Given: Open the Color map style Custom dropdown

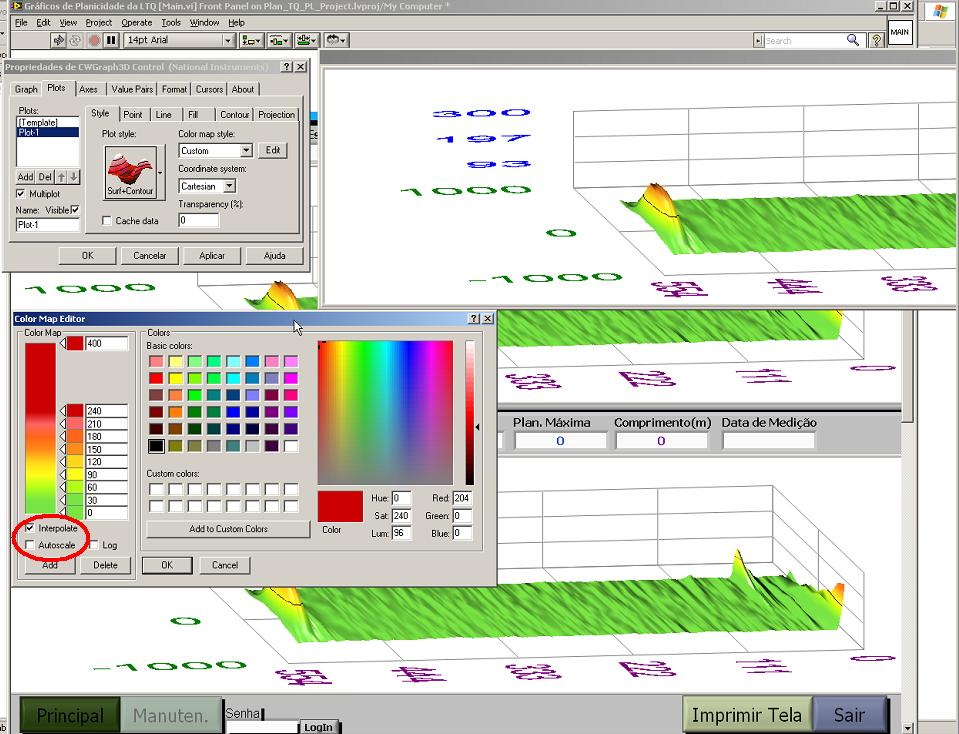Looking at the screenshot, I should [x=246, y=150].
